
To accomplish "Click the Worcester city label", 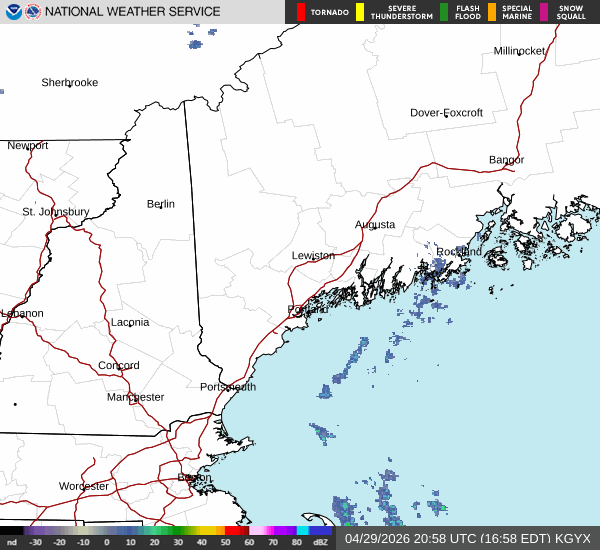I will coord(84,486).
